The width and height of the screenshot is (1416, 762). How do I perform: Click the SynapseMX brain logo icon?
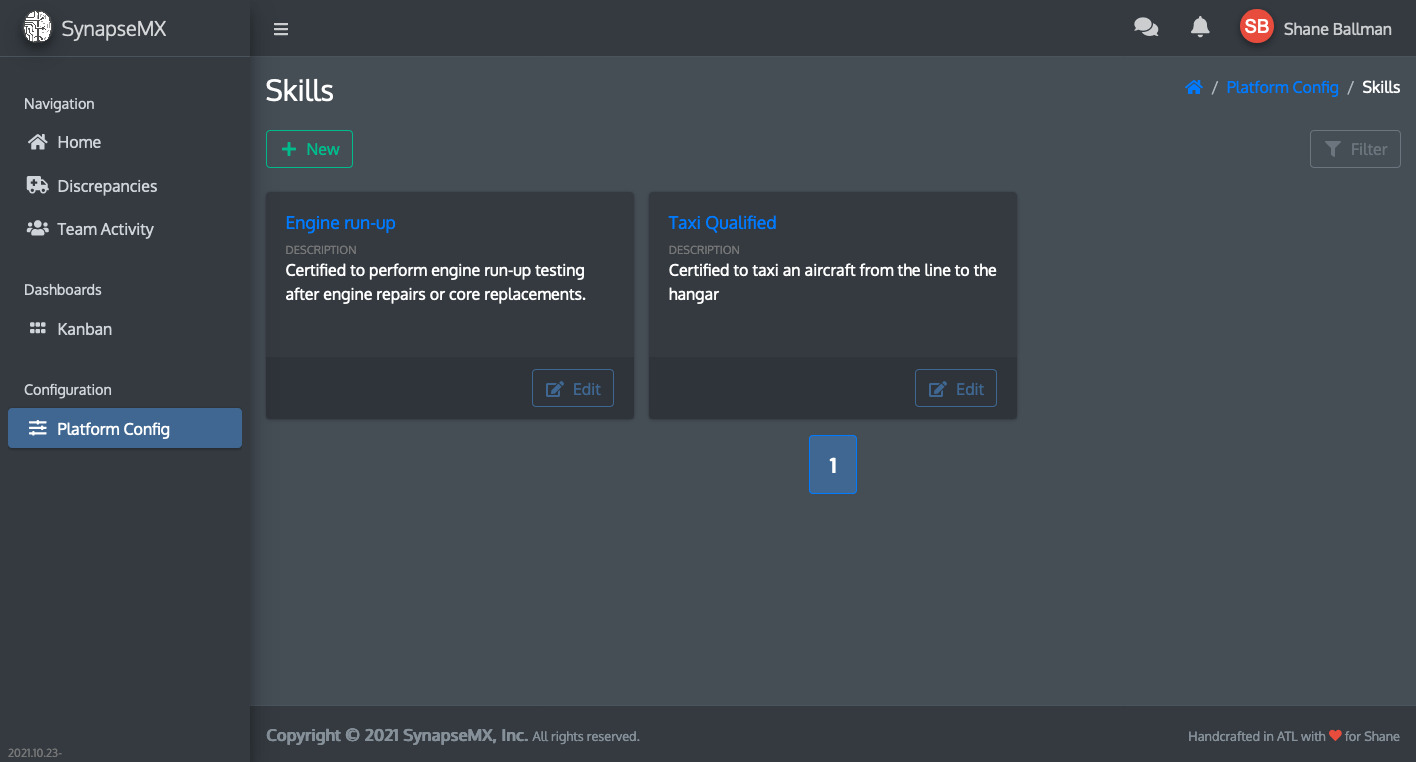[x=37, y=28]
